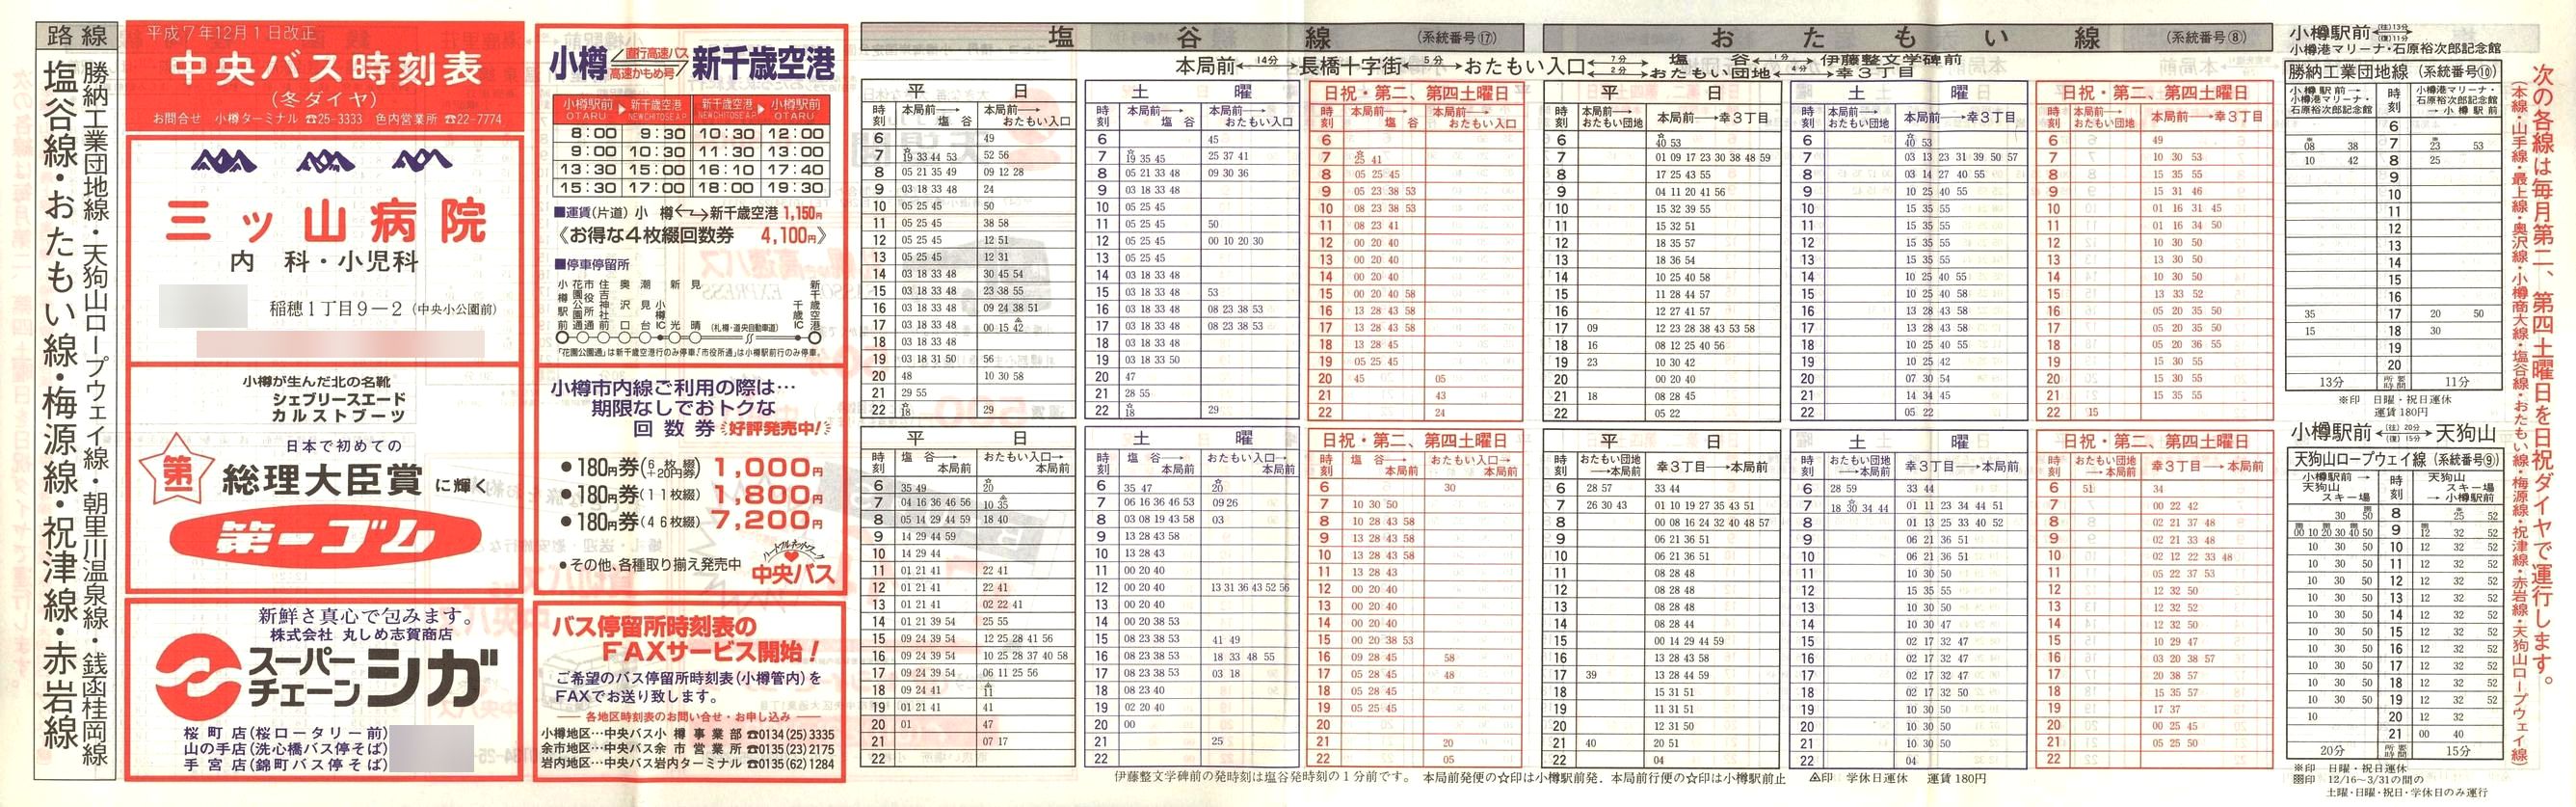Click the 系統番号⑰ label

pyautogui.click(x=1457, y=38)
